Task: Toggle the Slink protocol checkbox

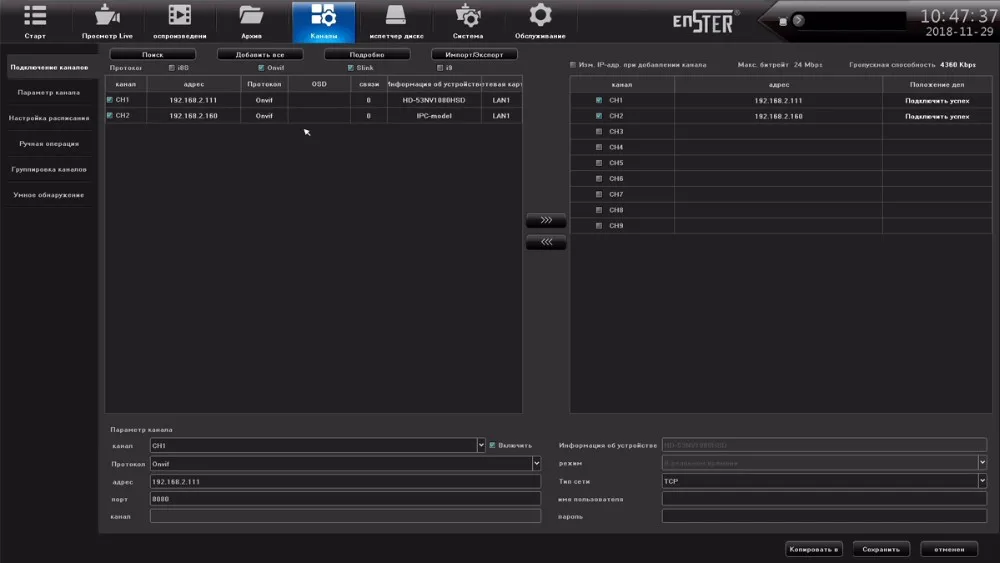Action: (x=351, y=68)
